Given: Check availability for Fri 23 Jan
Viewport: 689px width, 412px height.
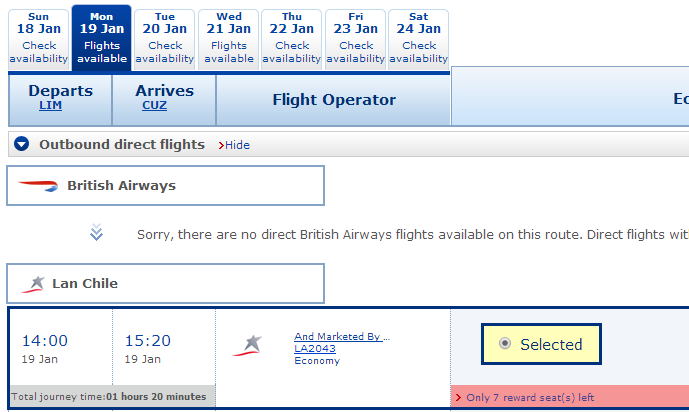Looking at the screenshot, I should point(355,39).
